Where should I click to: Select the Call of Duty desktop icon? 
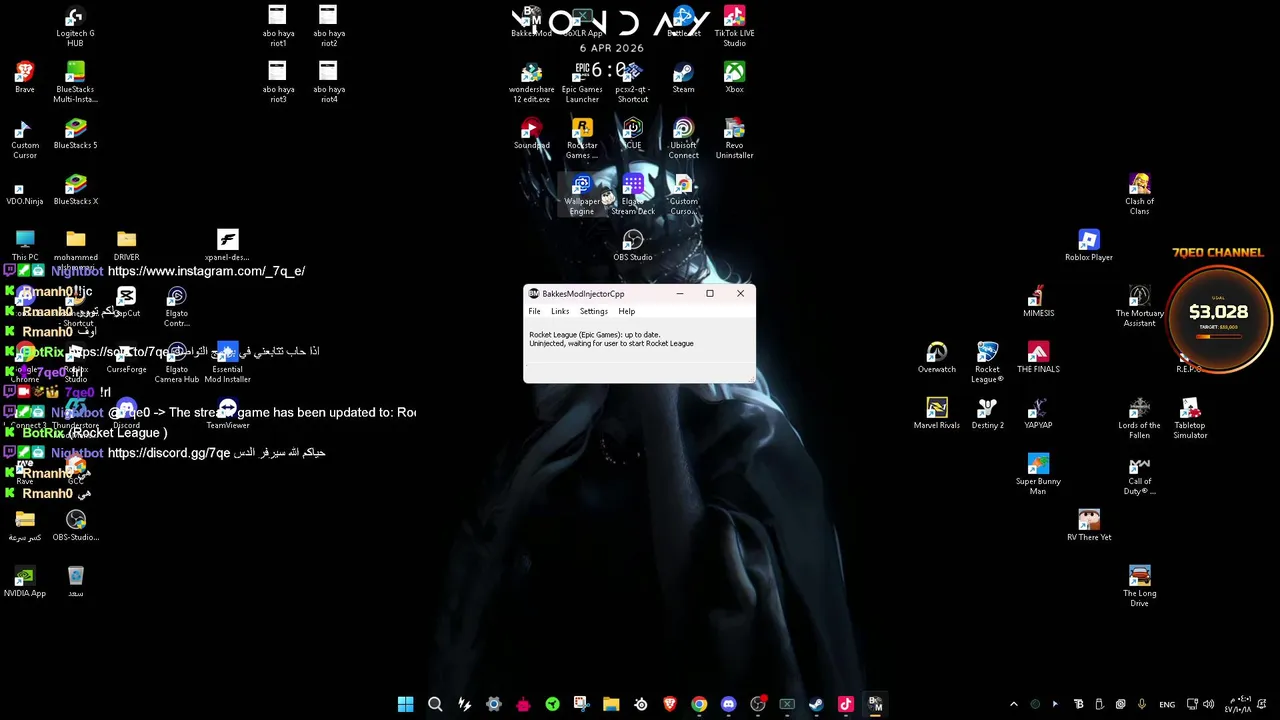(1139, 475)
